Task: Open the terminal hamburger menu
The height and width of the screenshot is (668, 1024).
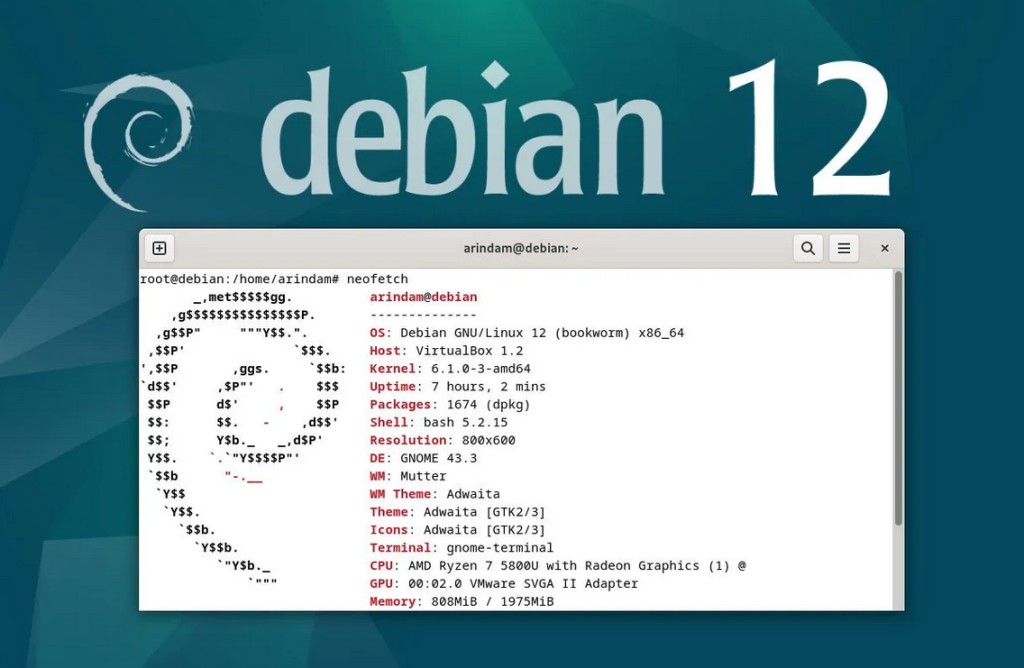Action: [x=844, y=248]
